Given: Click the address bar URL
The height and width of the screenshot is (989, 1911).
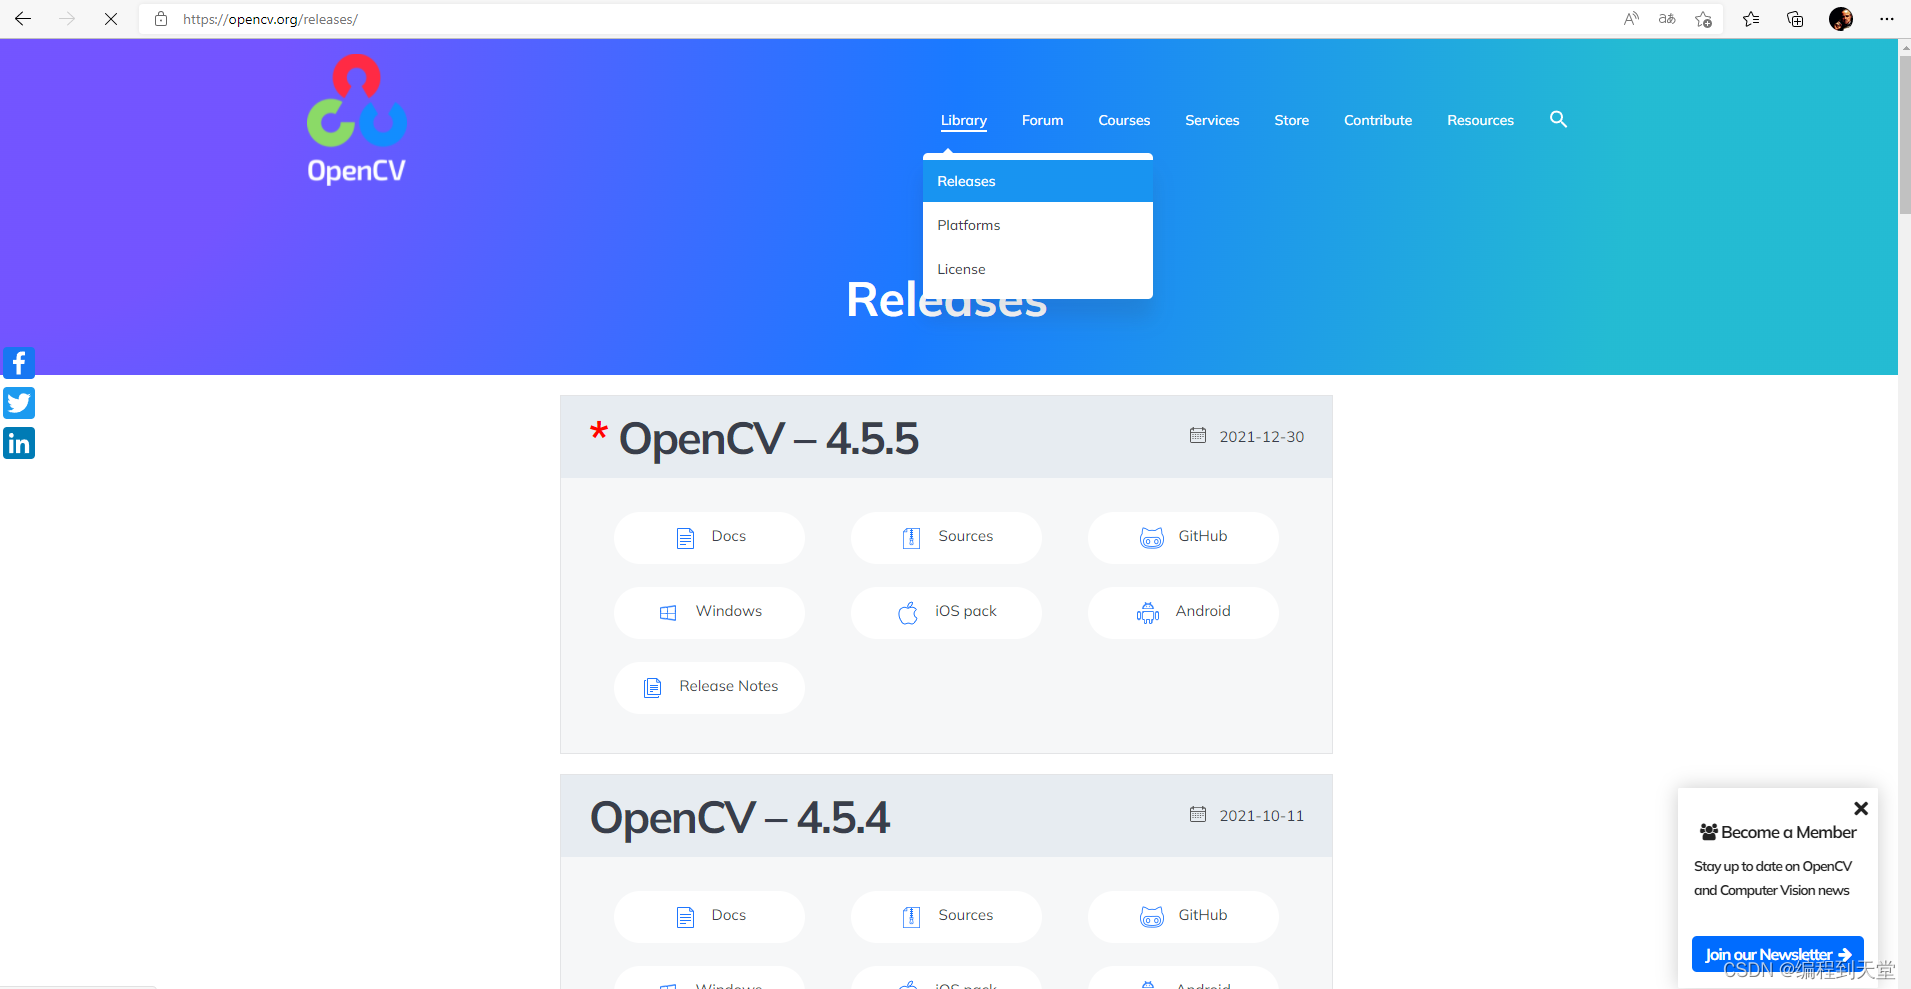Looking at the screenshot, I should point(270,19).
